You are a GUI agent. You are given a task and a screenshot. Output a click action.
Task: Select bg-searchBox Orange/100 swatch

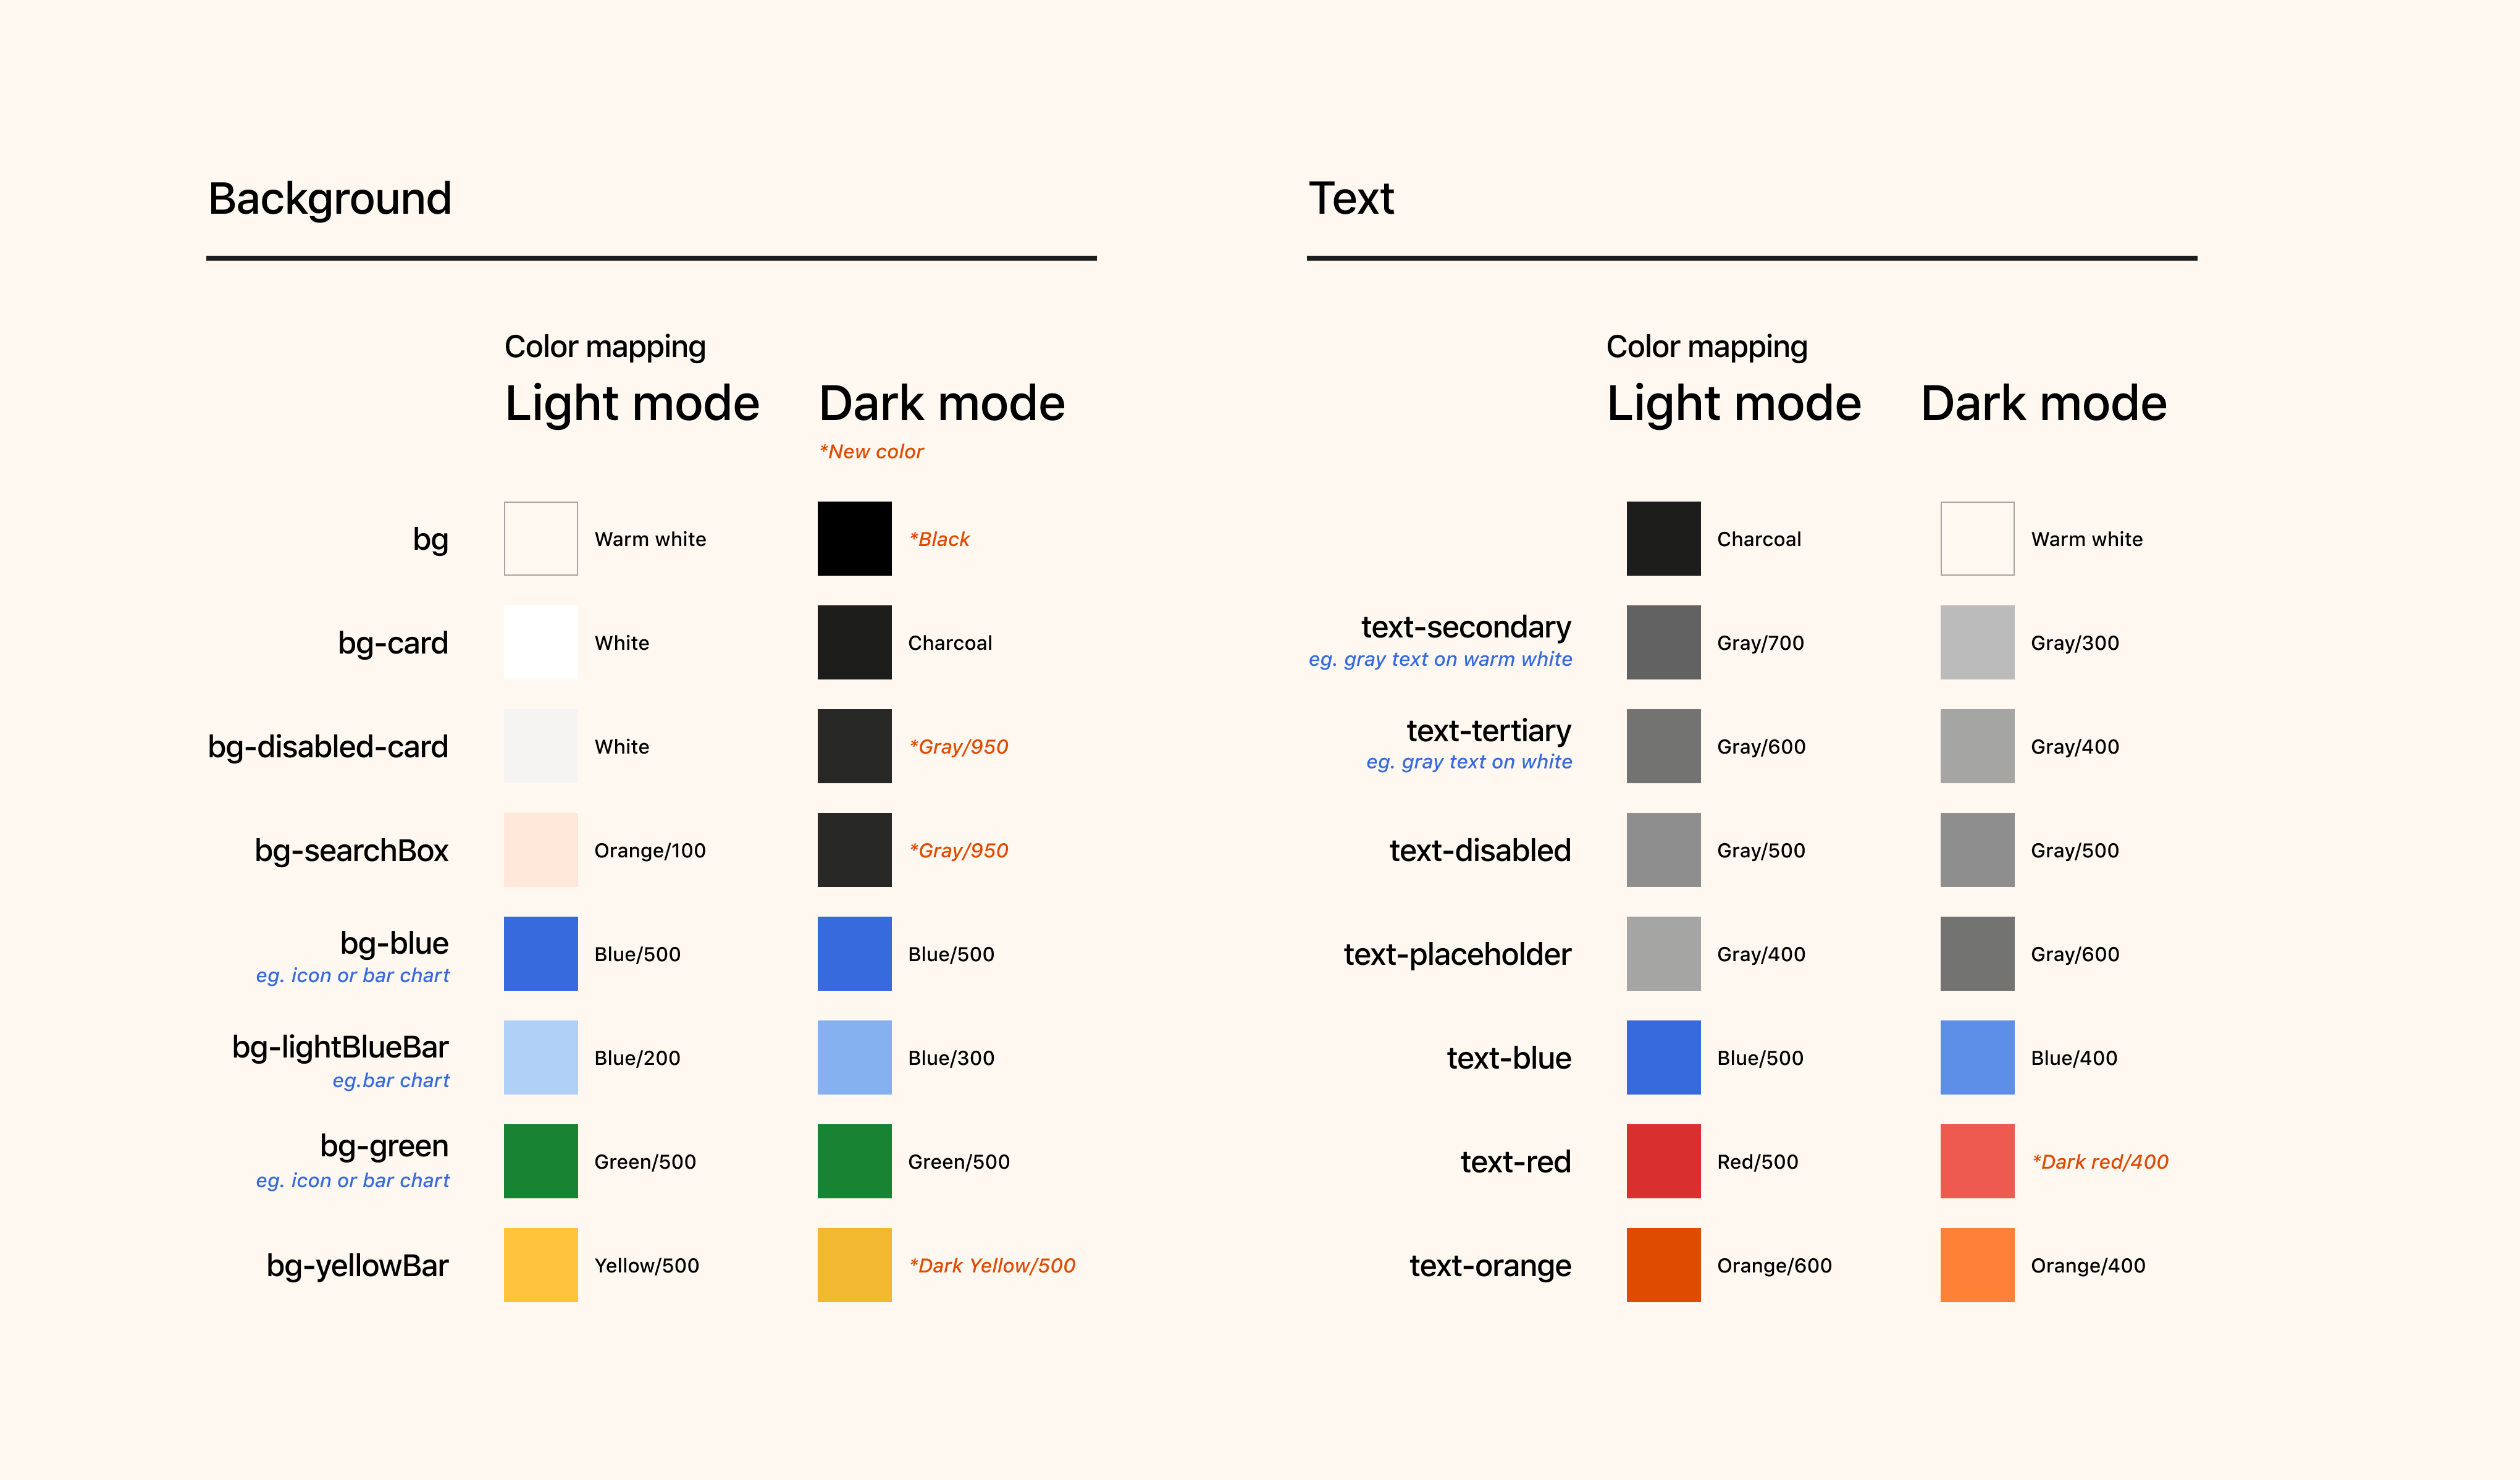540,850
